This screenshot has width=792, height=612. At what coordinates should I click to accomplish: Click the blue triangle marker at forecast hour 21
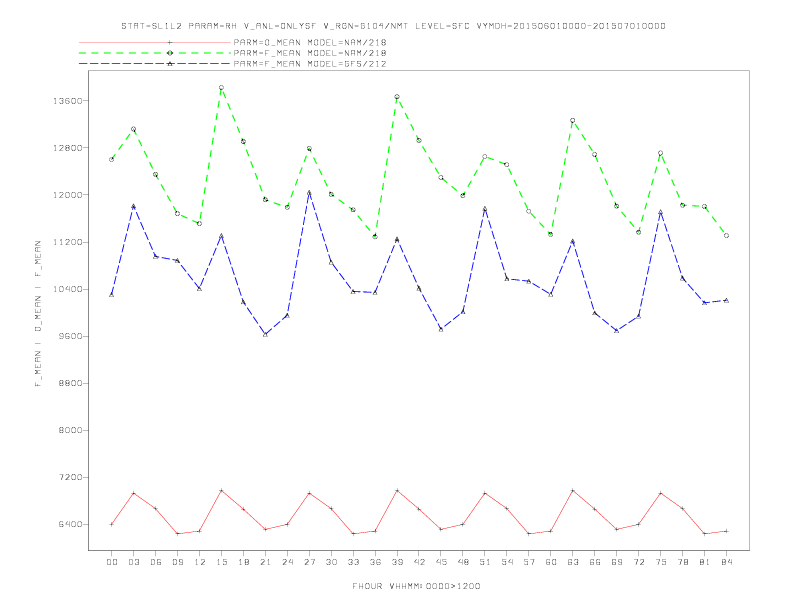click(265, 334)
